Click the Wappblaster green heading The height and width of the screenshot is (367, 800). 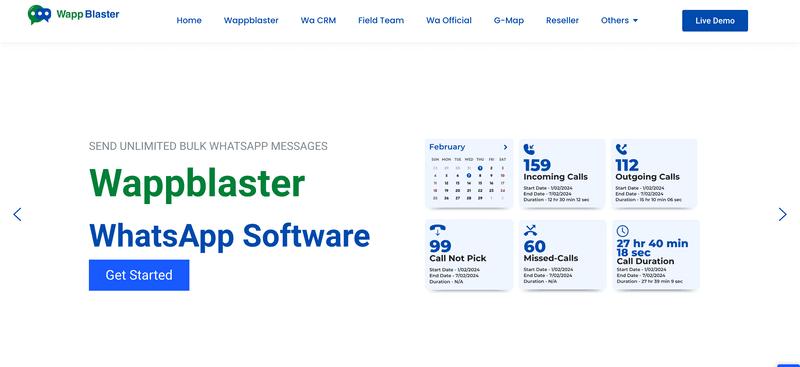tap(197, 184)
